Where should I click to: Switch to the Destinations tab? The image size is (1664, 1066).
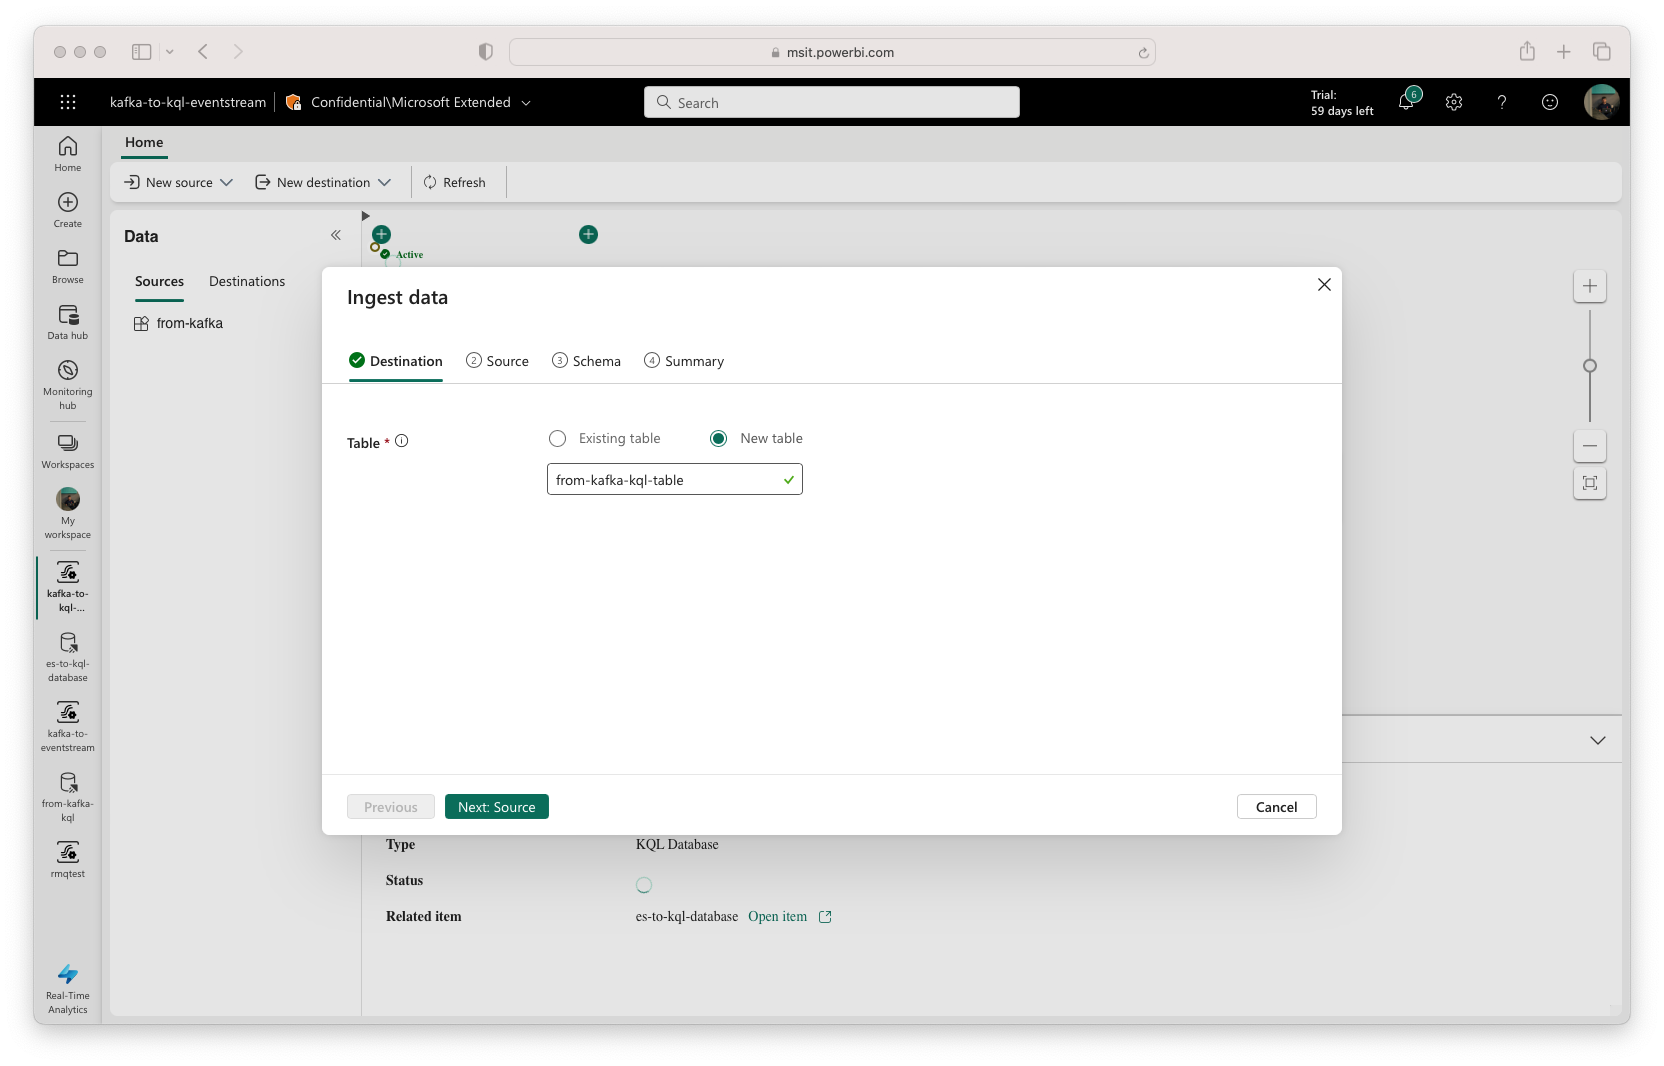click(246, 281)
